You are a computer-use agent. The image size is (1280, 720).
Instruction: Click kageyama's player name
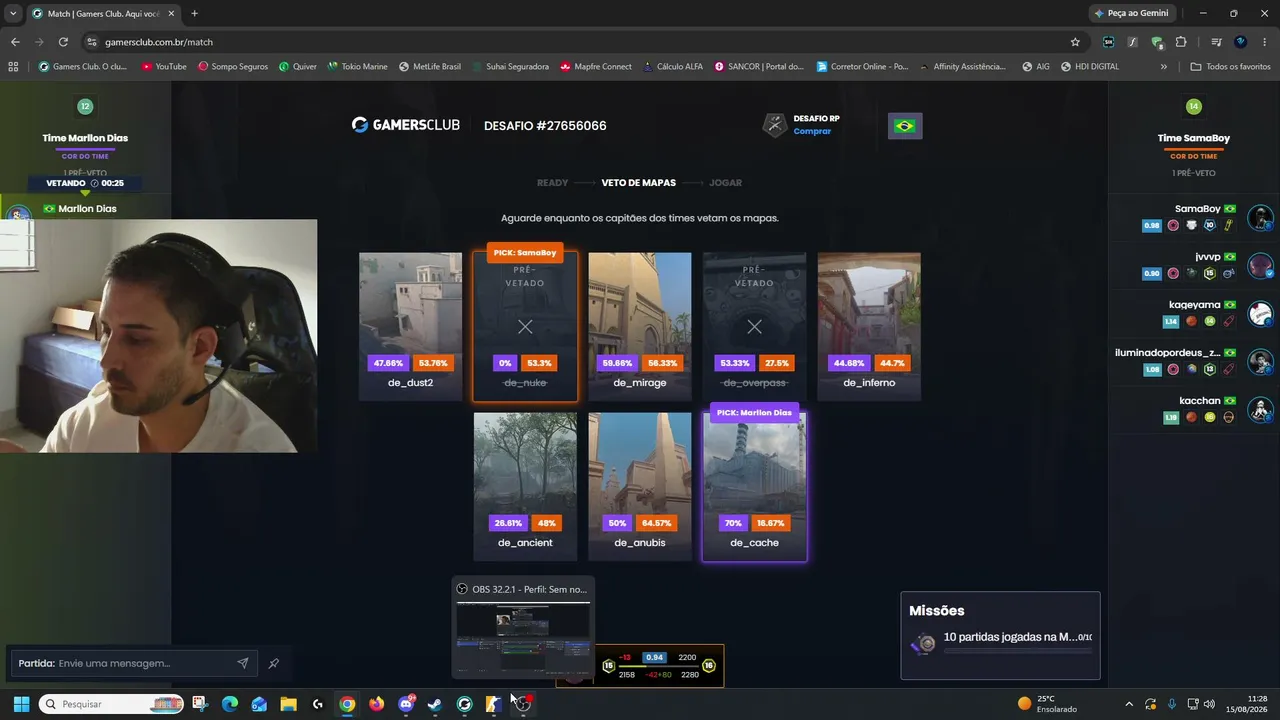coord(1194,305)
